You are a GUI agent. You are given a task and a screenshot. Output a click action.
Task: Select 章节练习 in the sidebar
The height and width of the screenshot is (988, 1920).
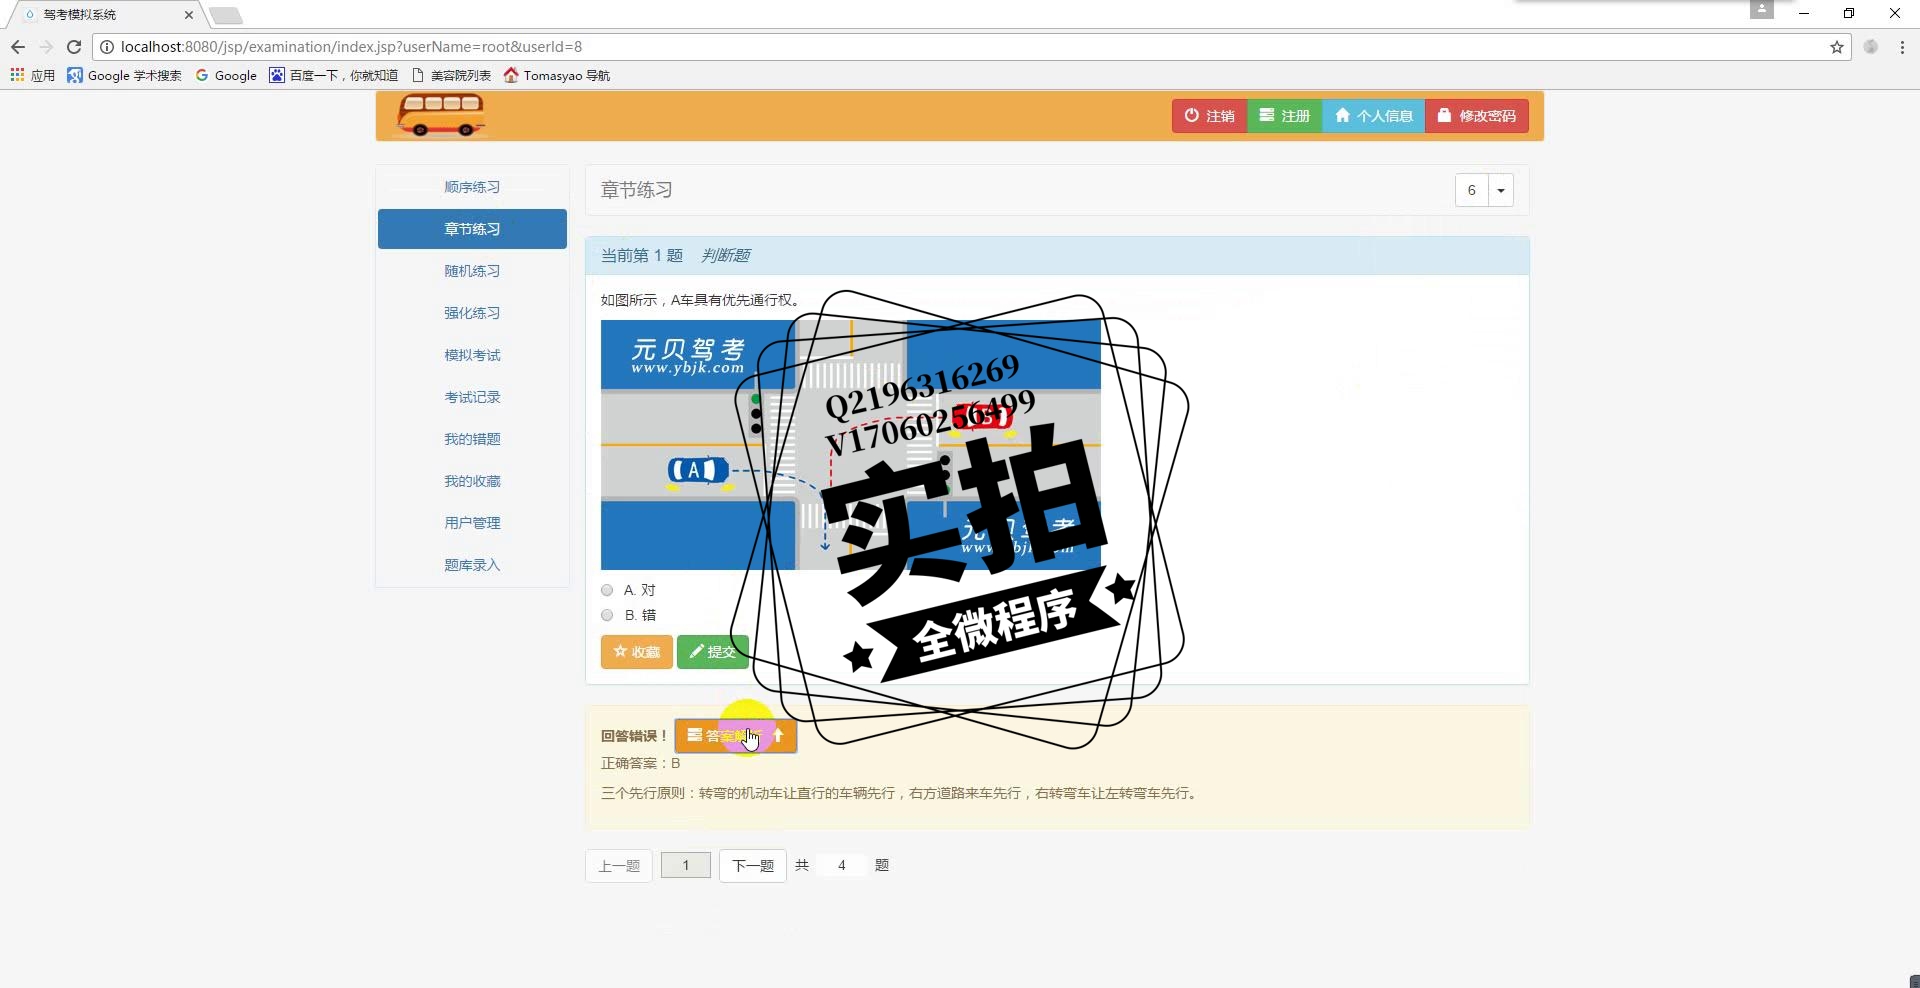(x=472, y=229)
